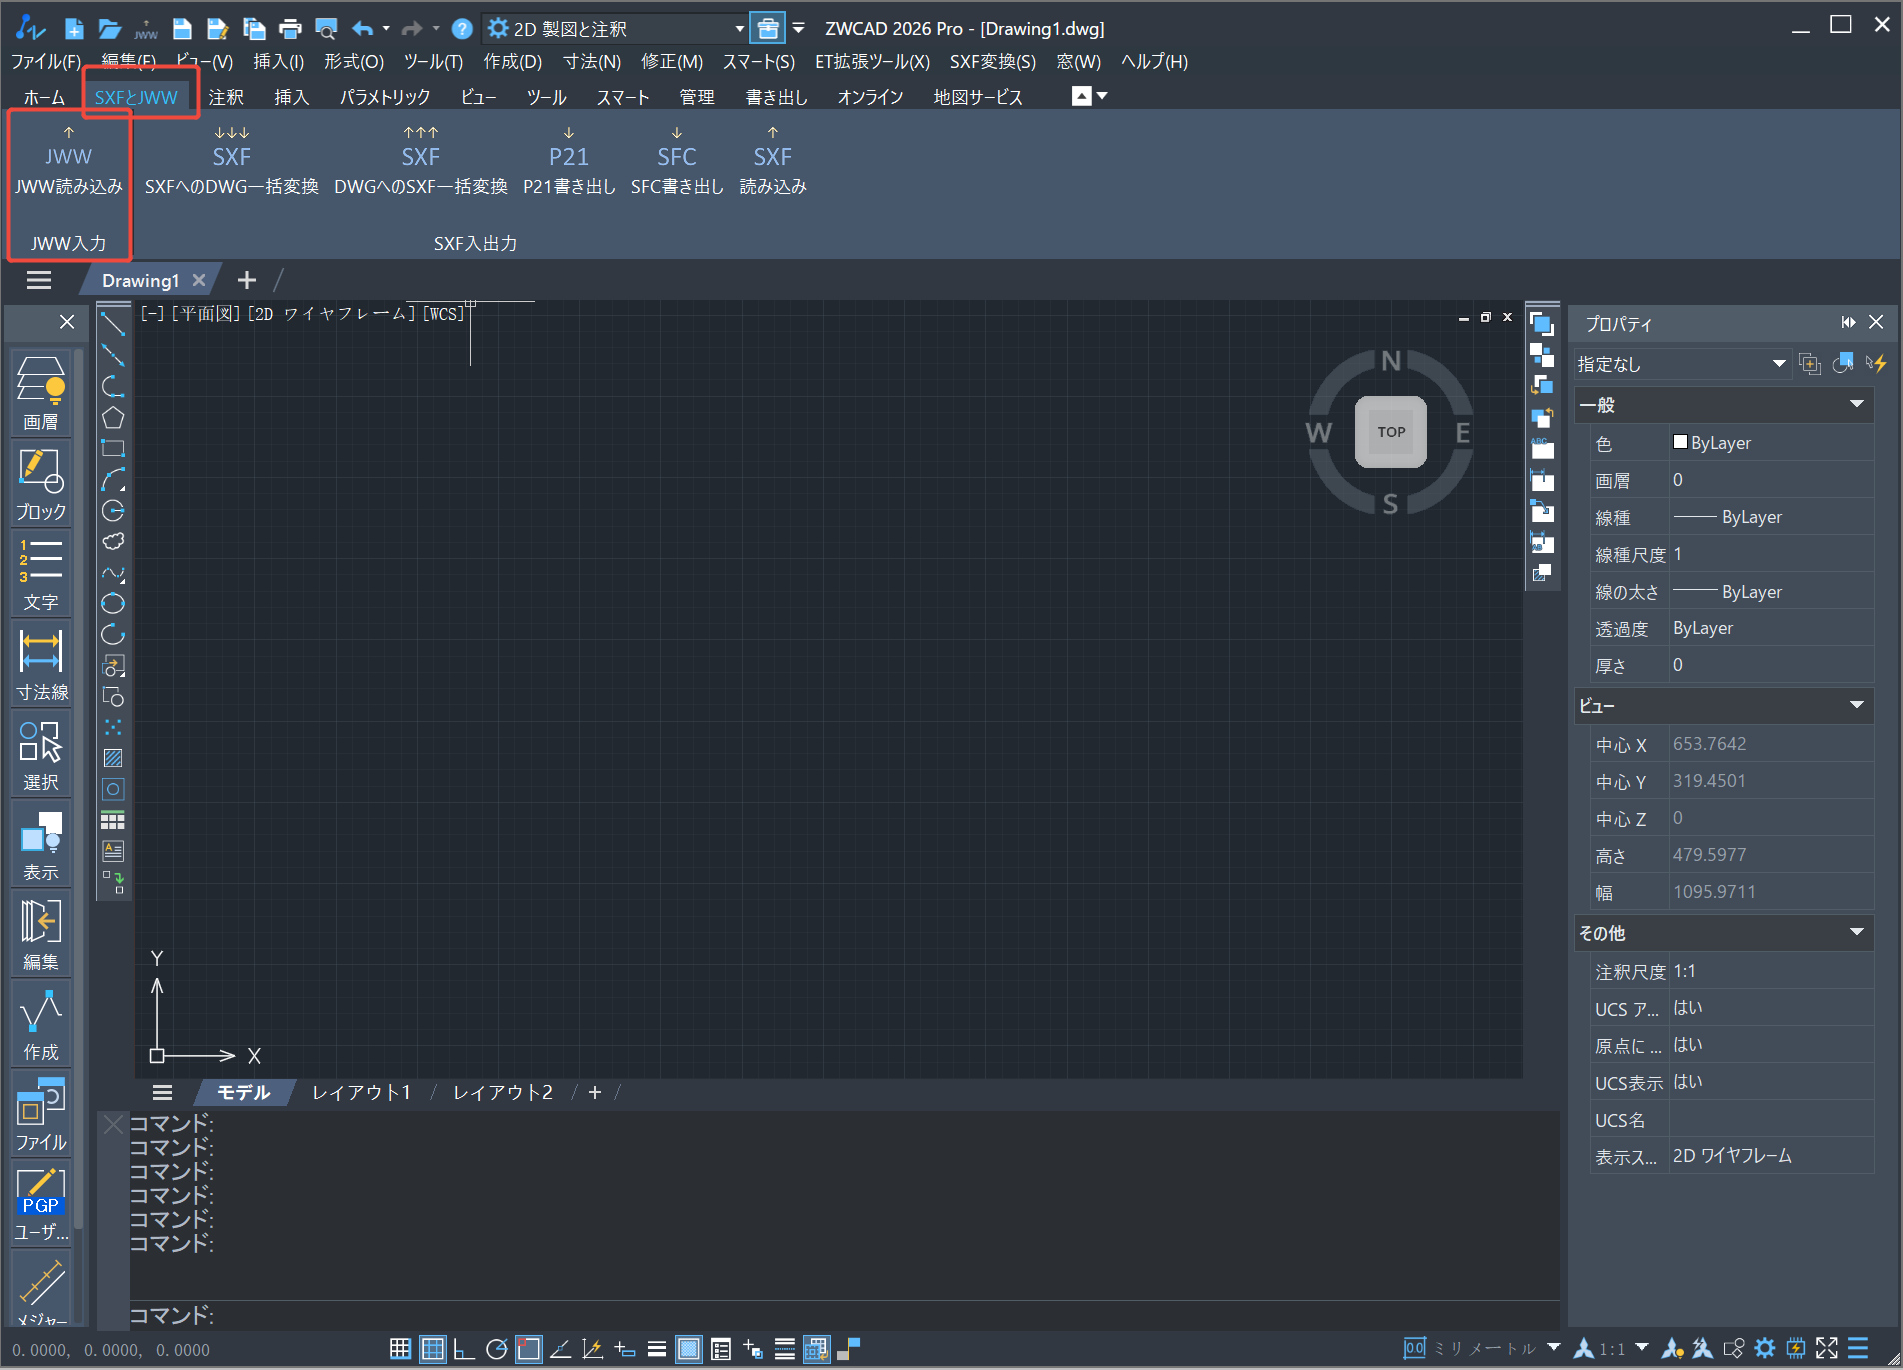Open undo history dropdown arrow
Viewport: 1903px width, 1370px height.
click(x=386, y=29)
